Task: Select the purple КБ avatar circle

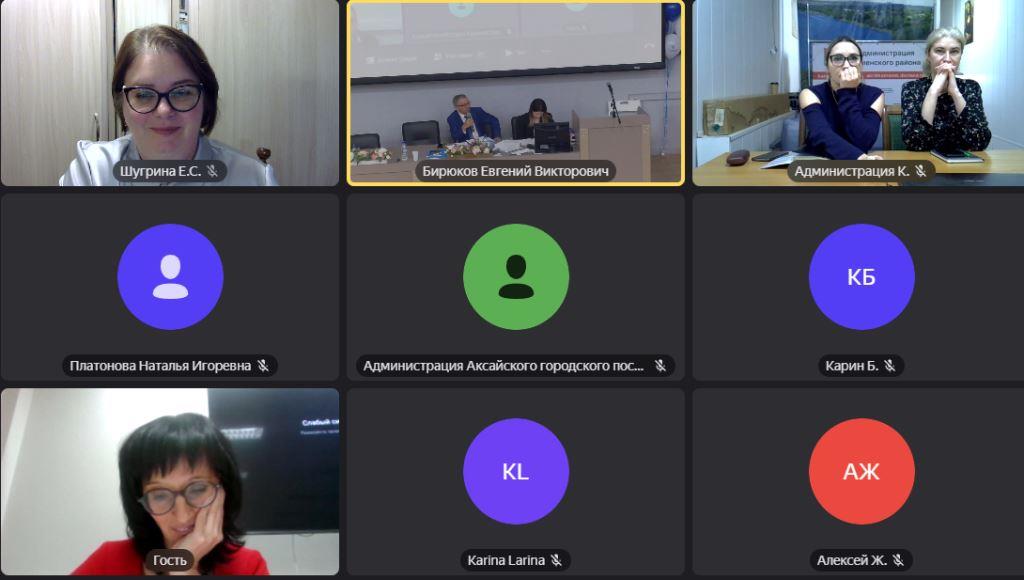Action: click(861, 277)
